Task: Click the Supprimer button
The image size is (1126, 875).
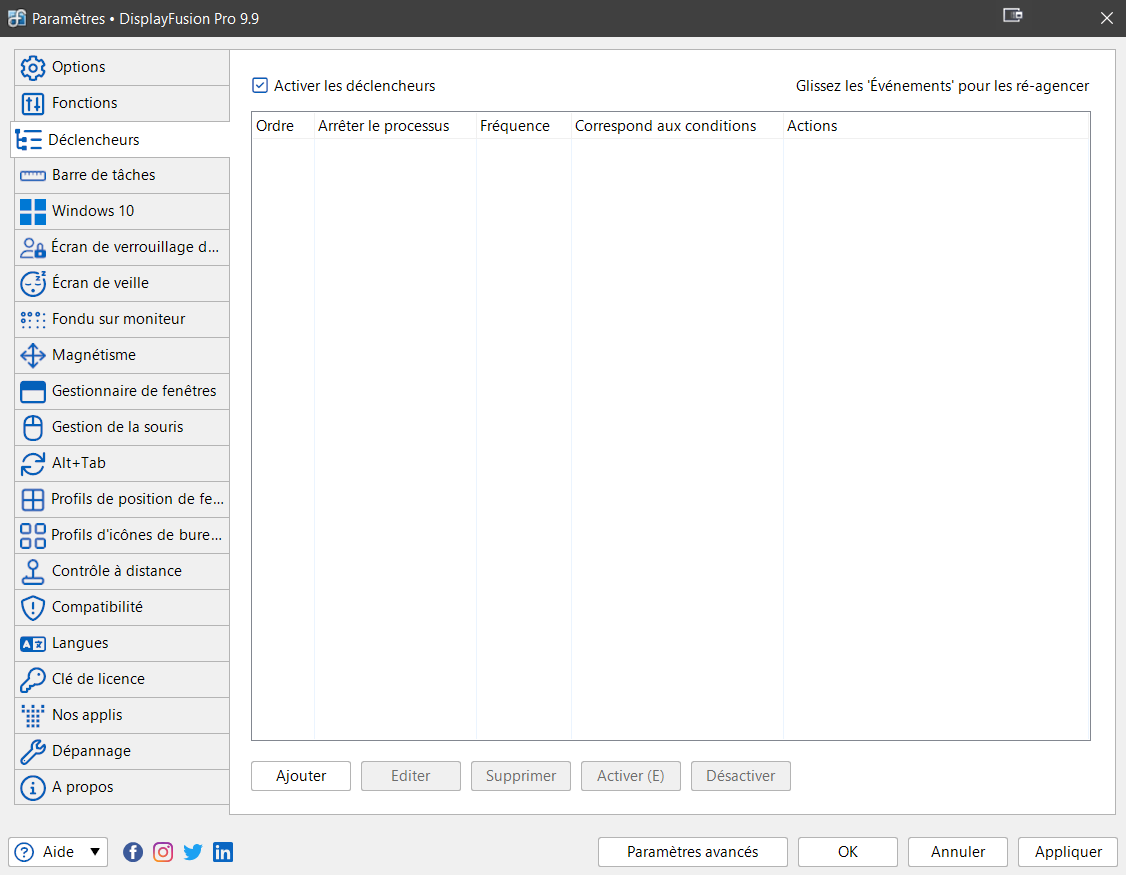Action: pos(521,776)
